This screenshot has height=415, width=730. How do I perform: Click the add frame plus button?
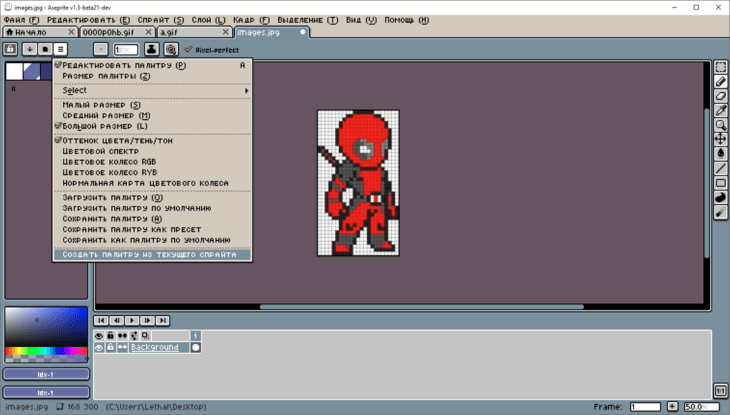672,407
